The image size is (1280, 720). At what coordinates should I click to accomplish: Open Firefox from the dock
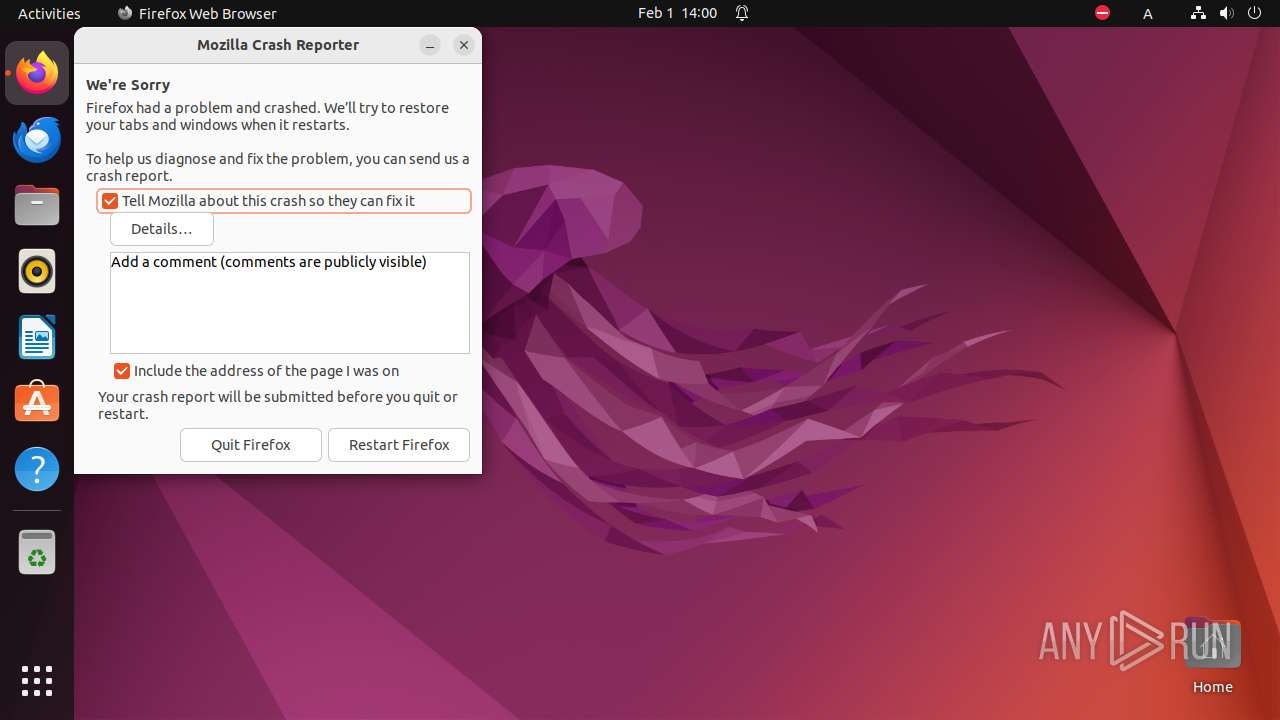37,73
